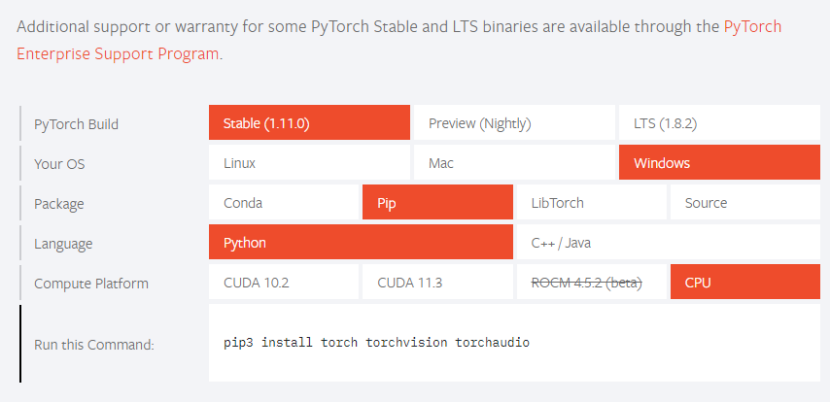Select Stable (1.11.0) PyTorch build
This screenshot has width=831, height=403.
pyautogui.click(x=309, y=123)
